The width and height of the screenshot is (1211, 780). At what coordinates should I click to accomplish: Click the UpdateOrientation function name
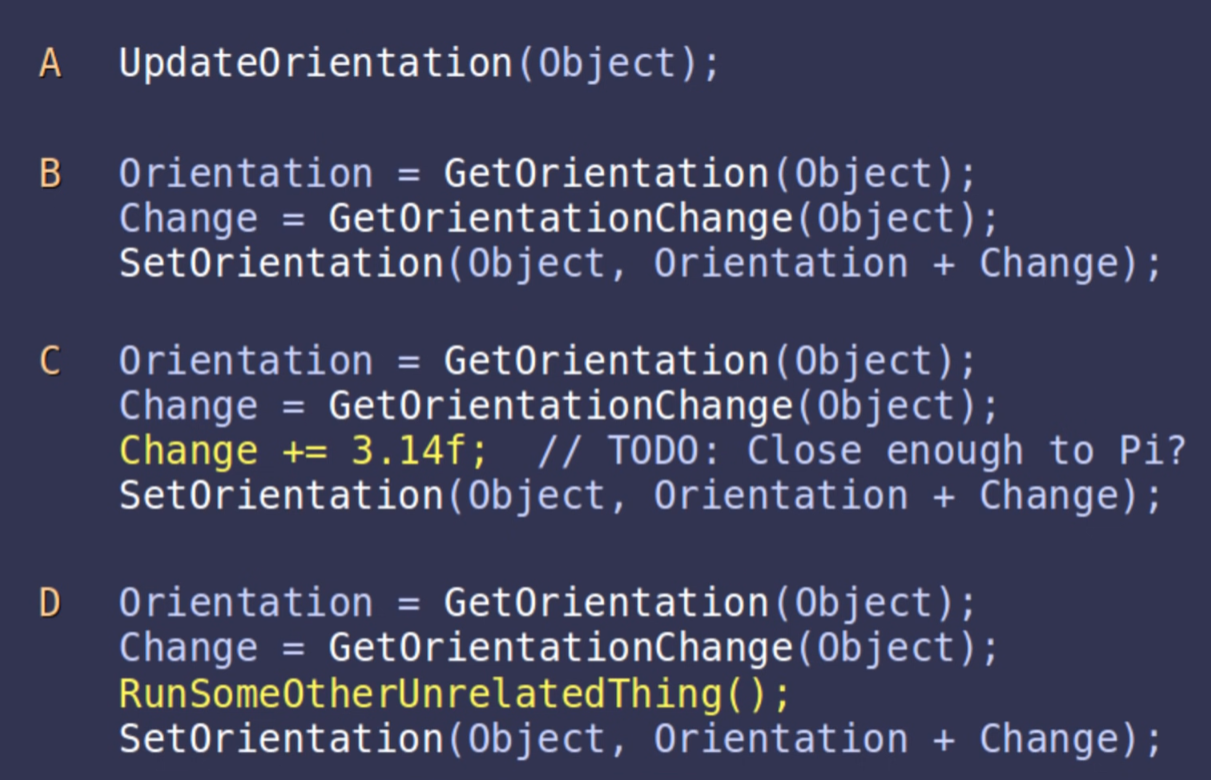click(316, 63)
